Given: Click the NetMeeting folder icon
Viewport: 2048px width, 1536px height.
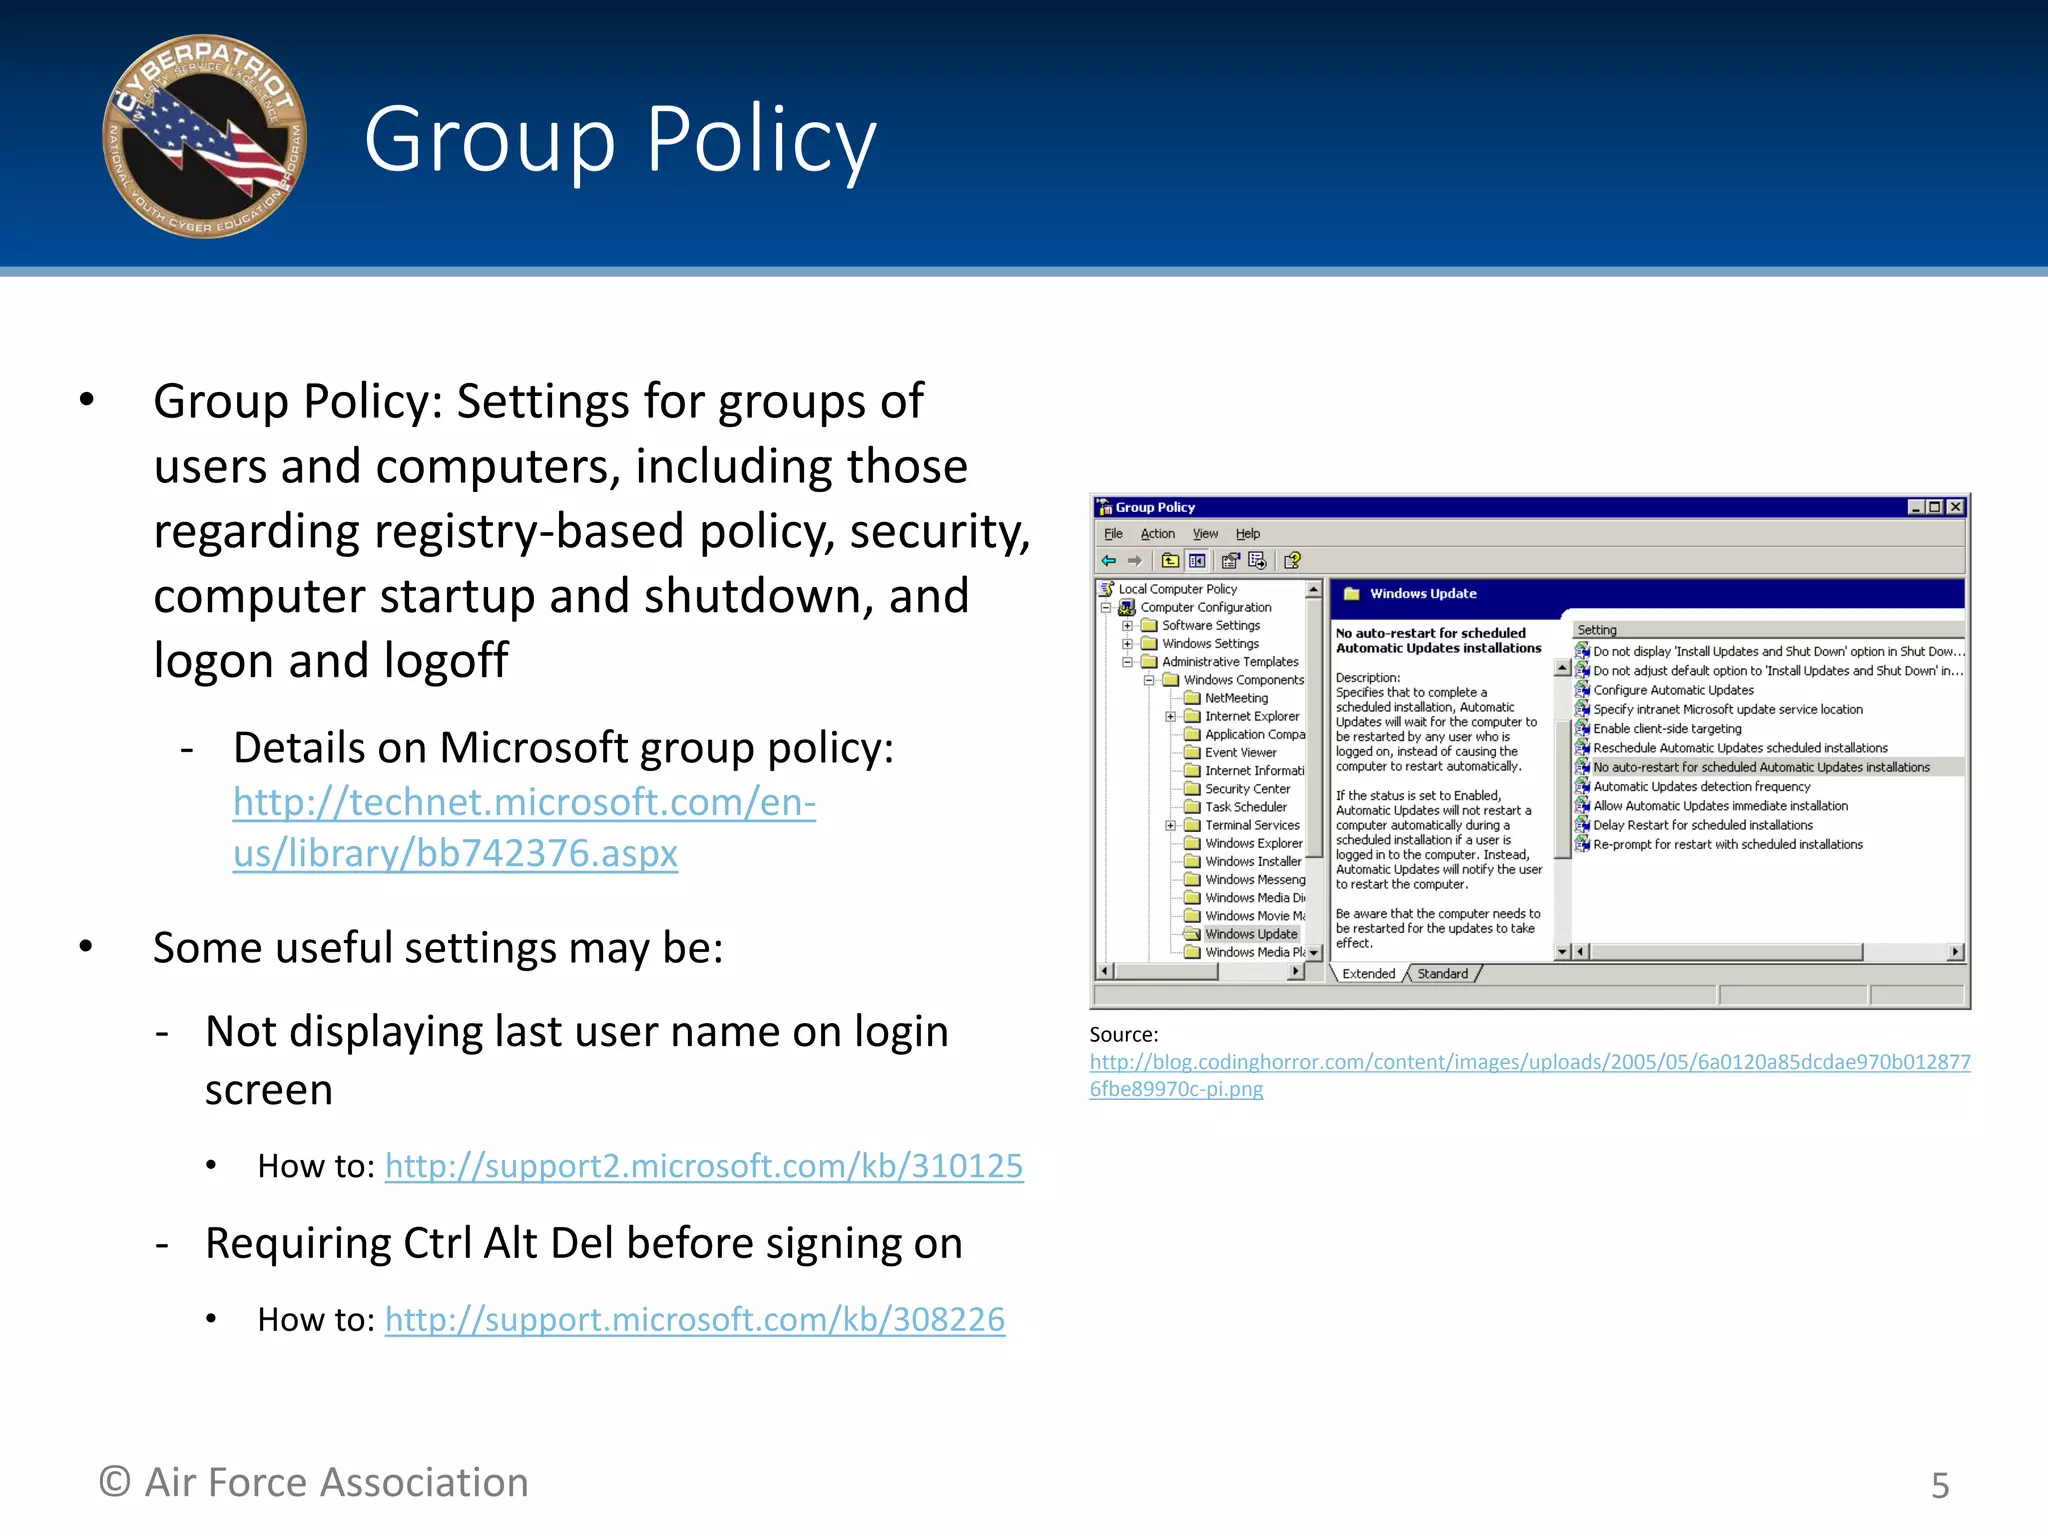Looking at the screenshot, I should [1192, 698].
